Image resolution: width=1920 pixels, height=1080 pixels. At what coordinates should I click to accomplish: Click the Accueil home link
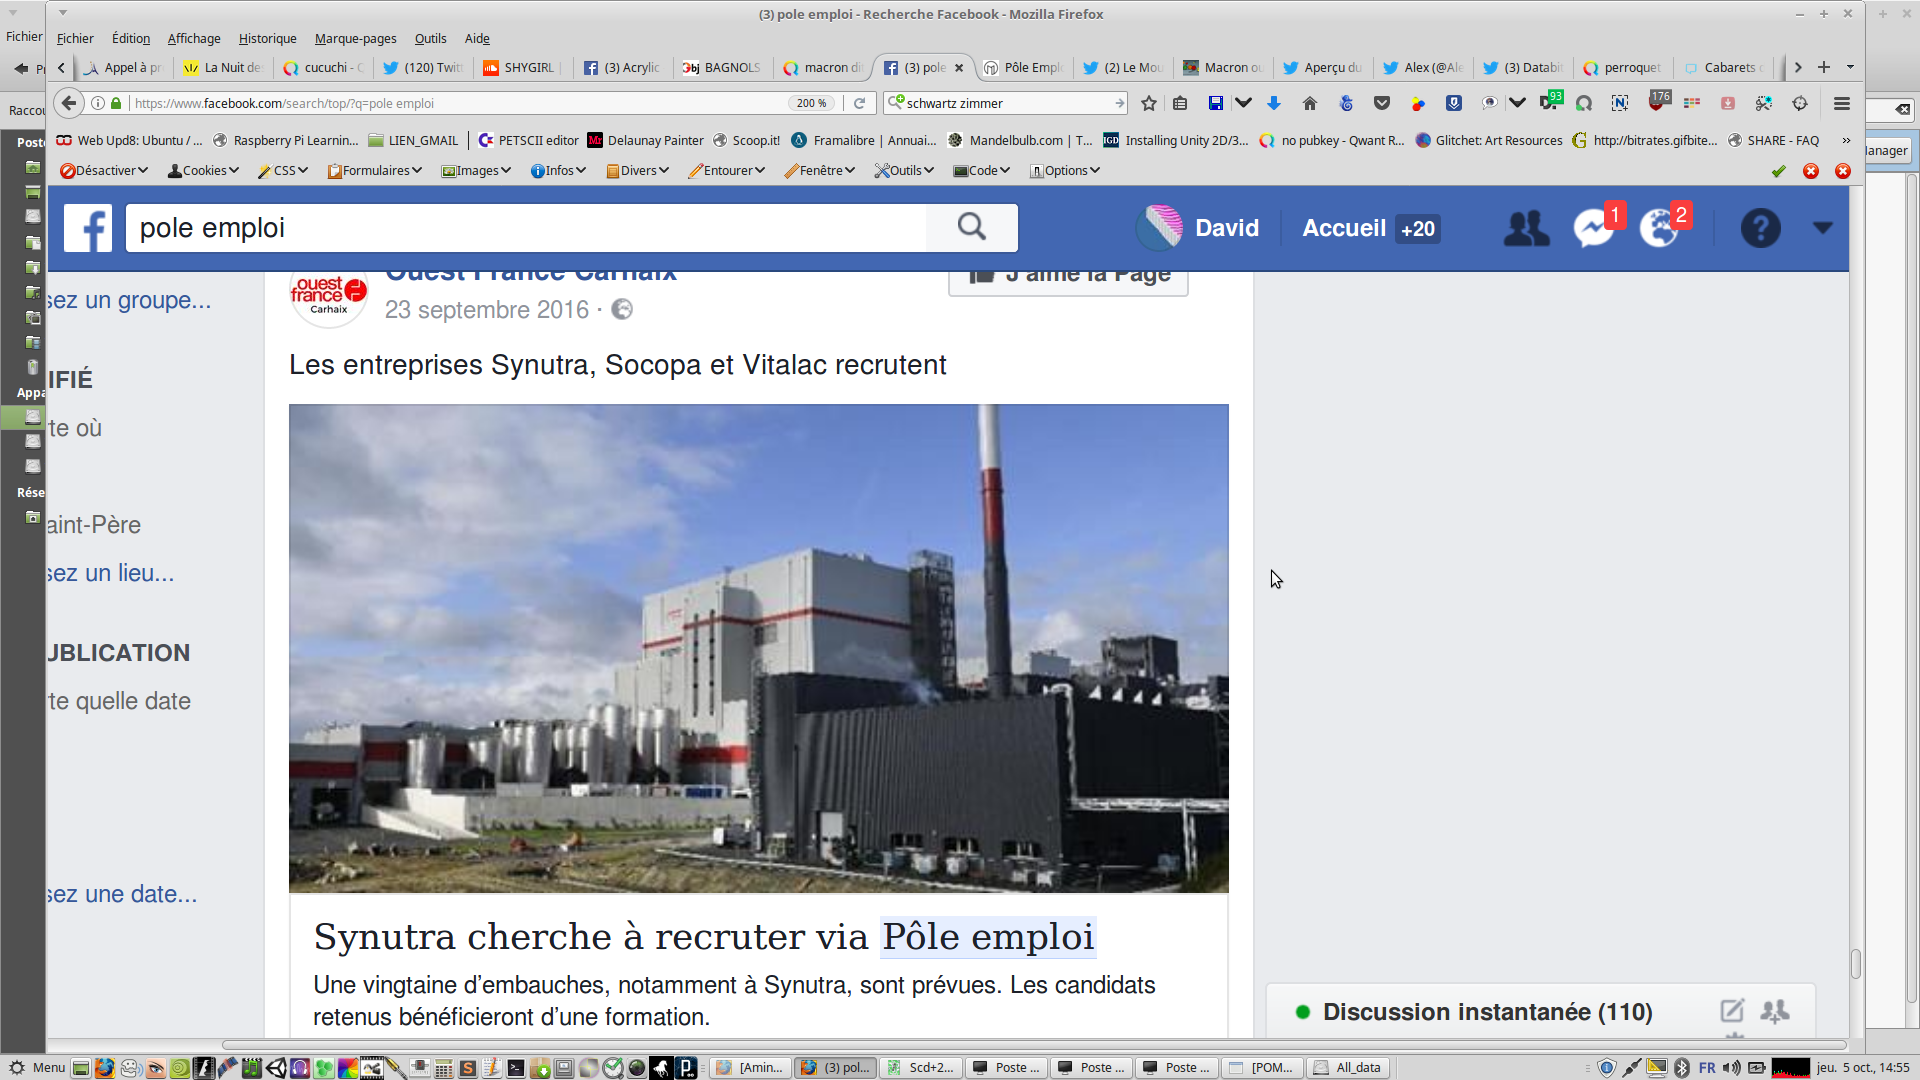(1344, 228)
